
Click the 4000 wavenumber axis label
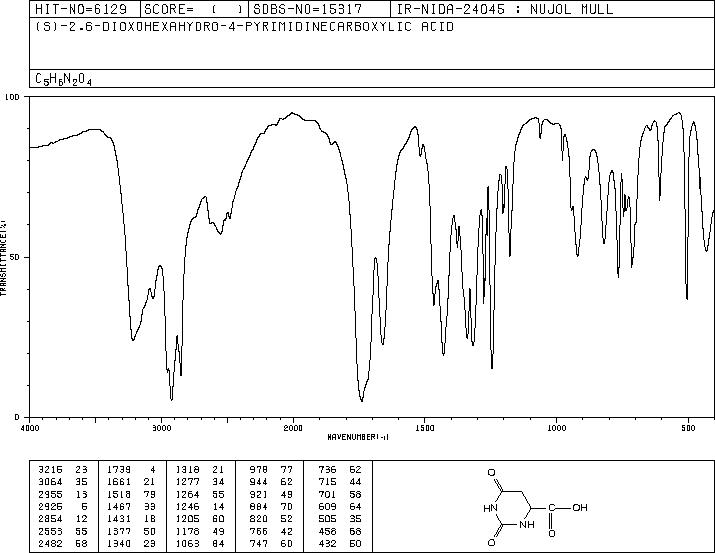pos(30,428)
